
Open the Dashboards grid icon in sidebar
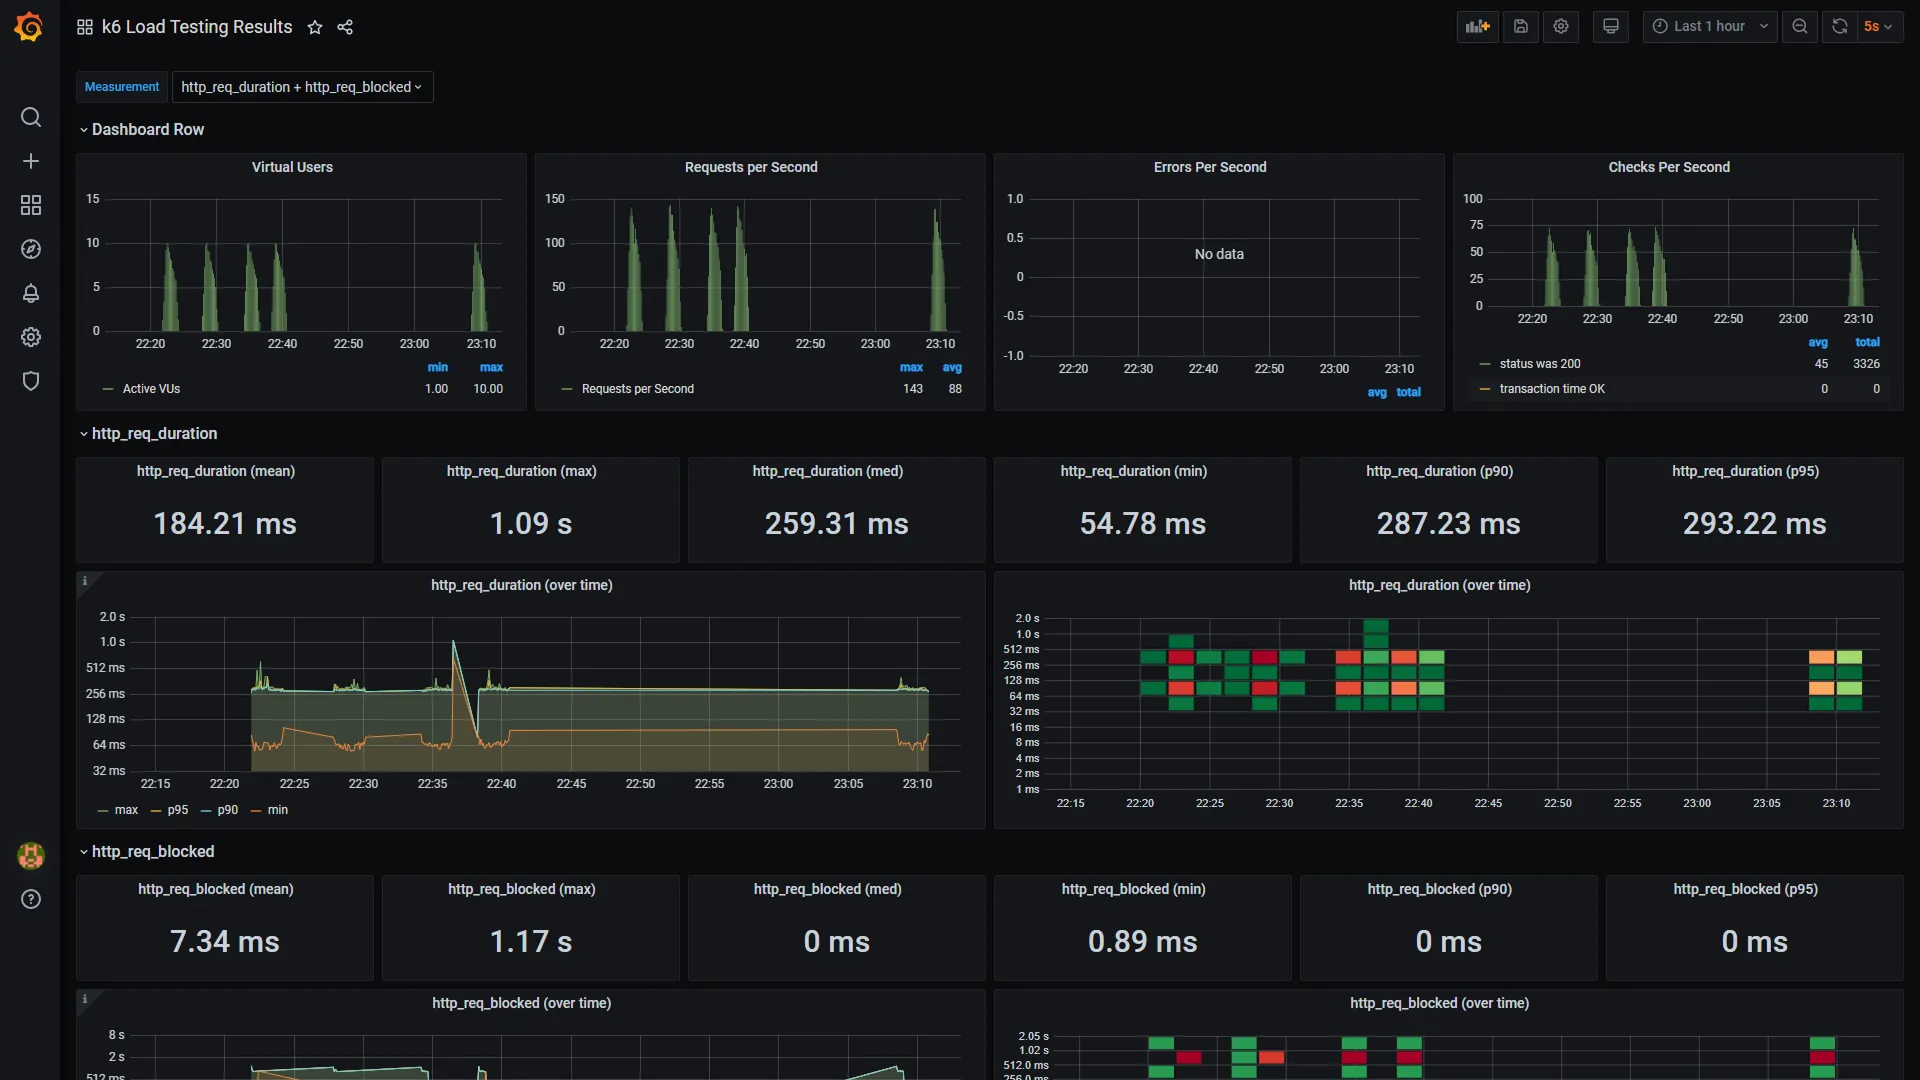click(31, 205)
